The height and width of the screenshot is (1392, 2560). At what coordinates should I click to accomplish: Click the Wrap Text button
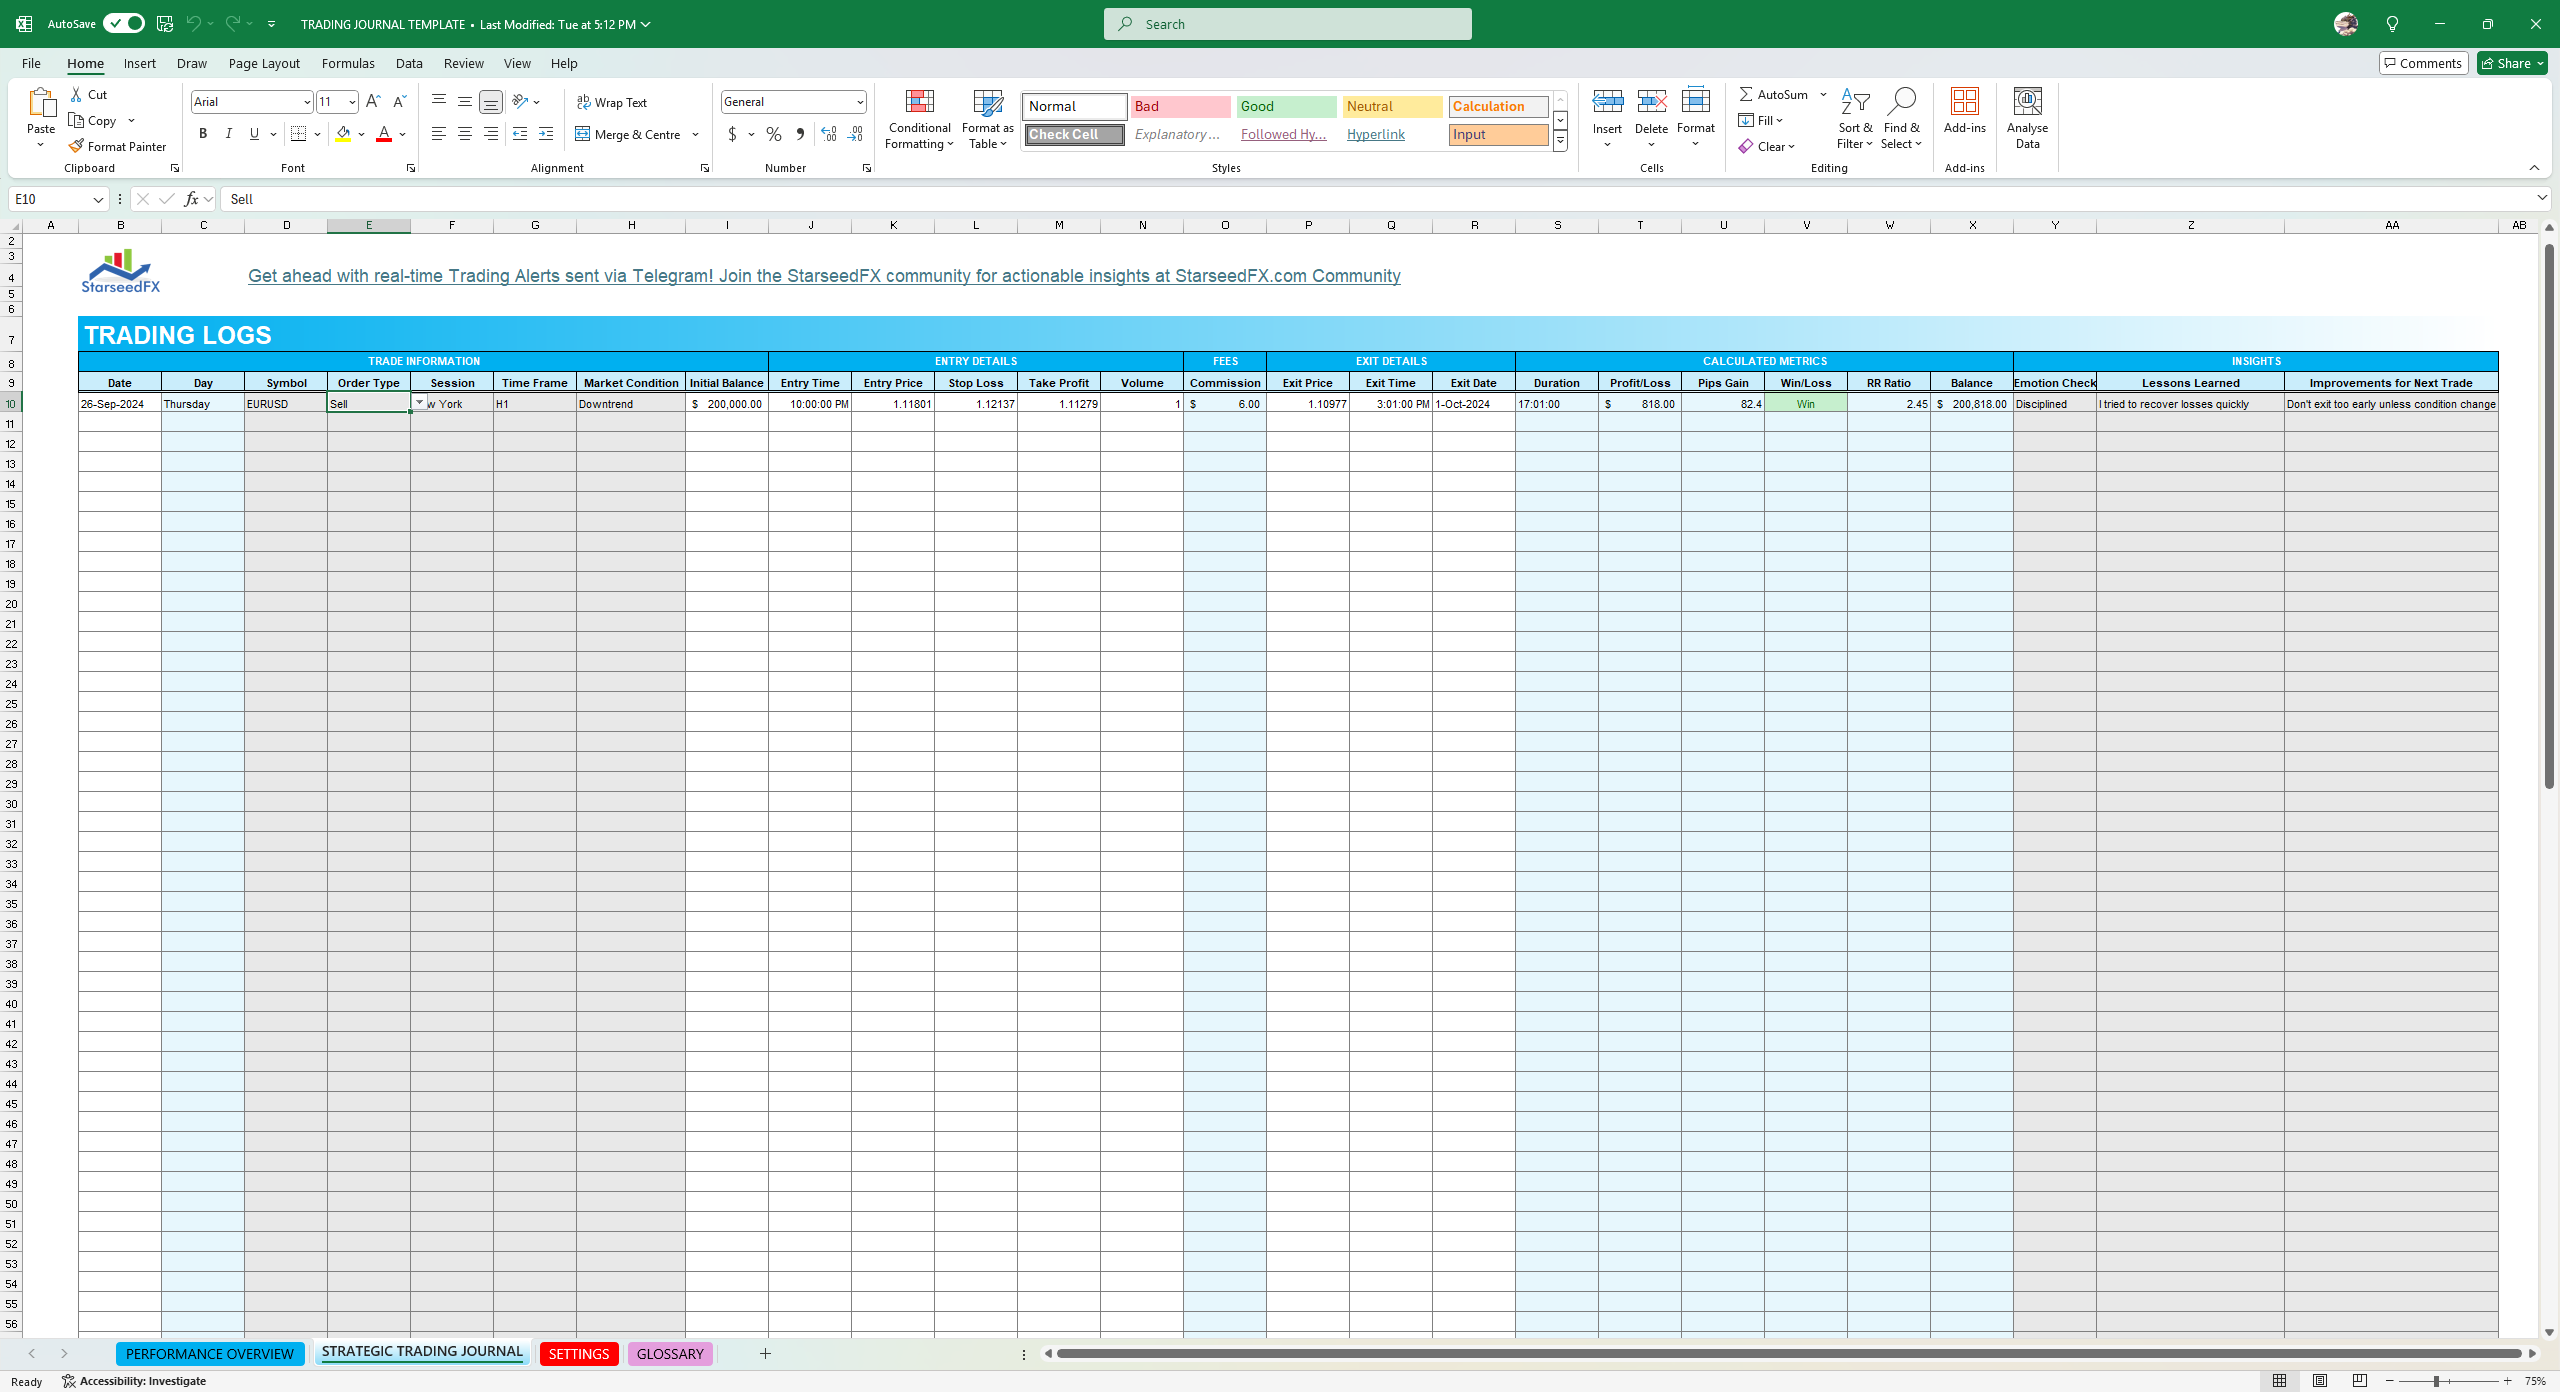611,102
